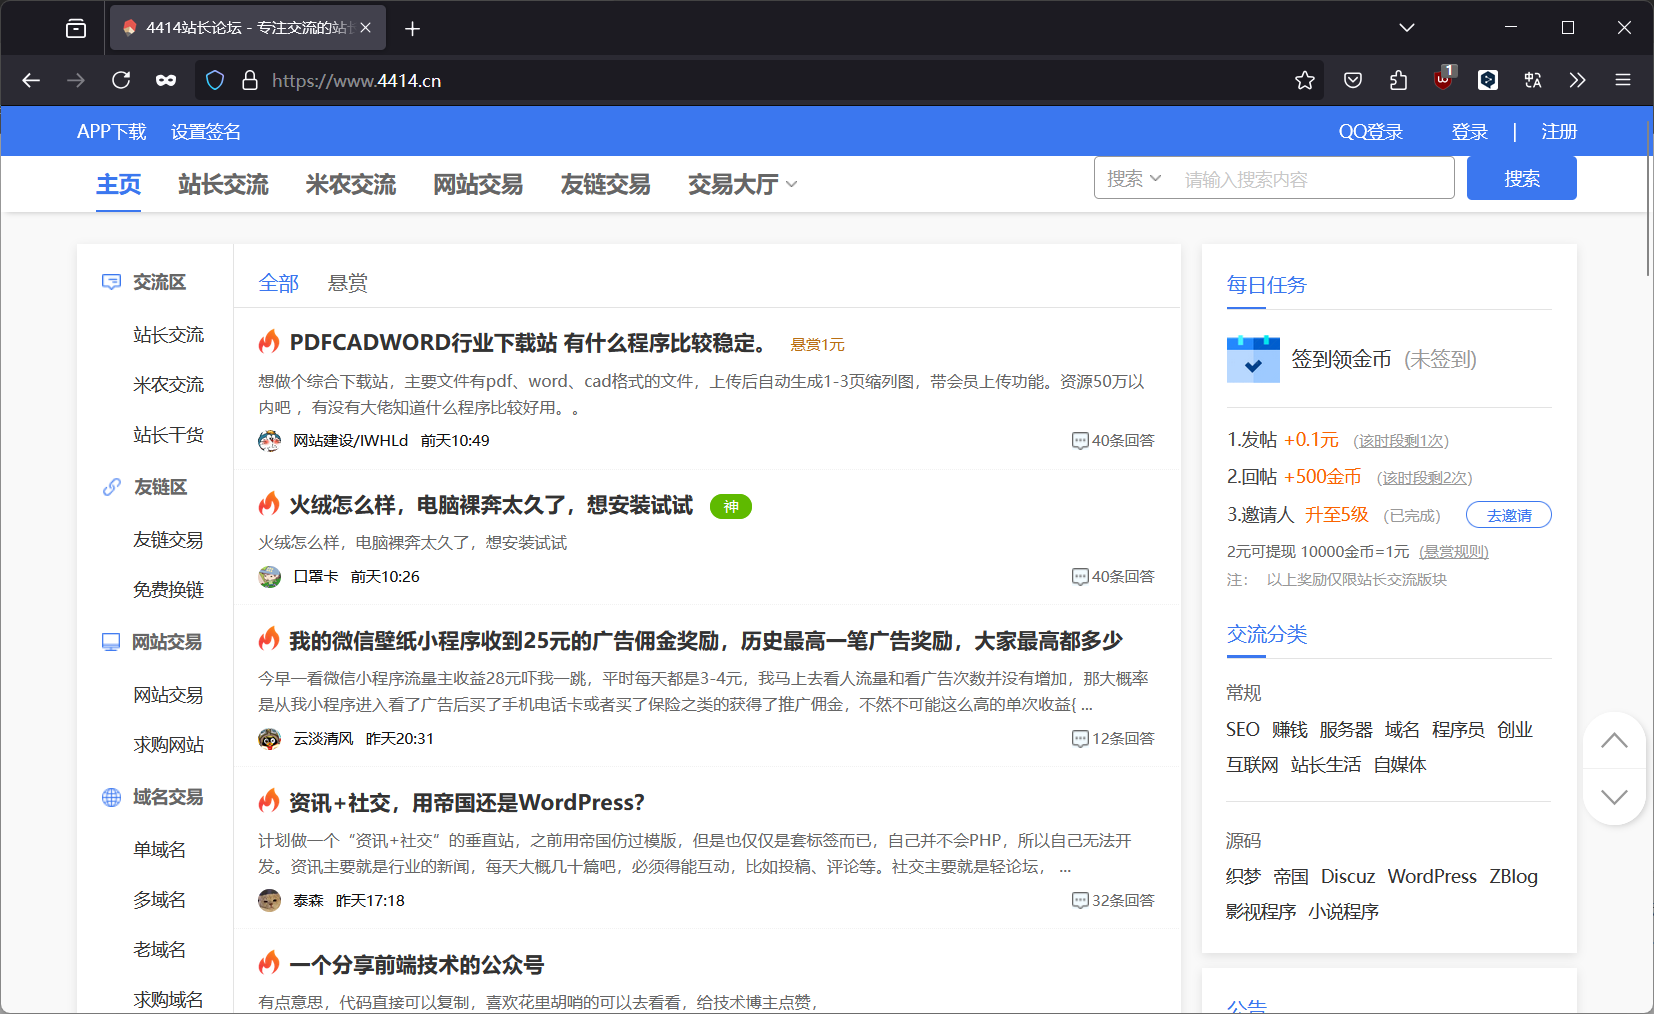
Task: Click the 域名交易 globe icon
Action: coord(111,797)
